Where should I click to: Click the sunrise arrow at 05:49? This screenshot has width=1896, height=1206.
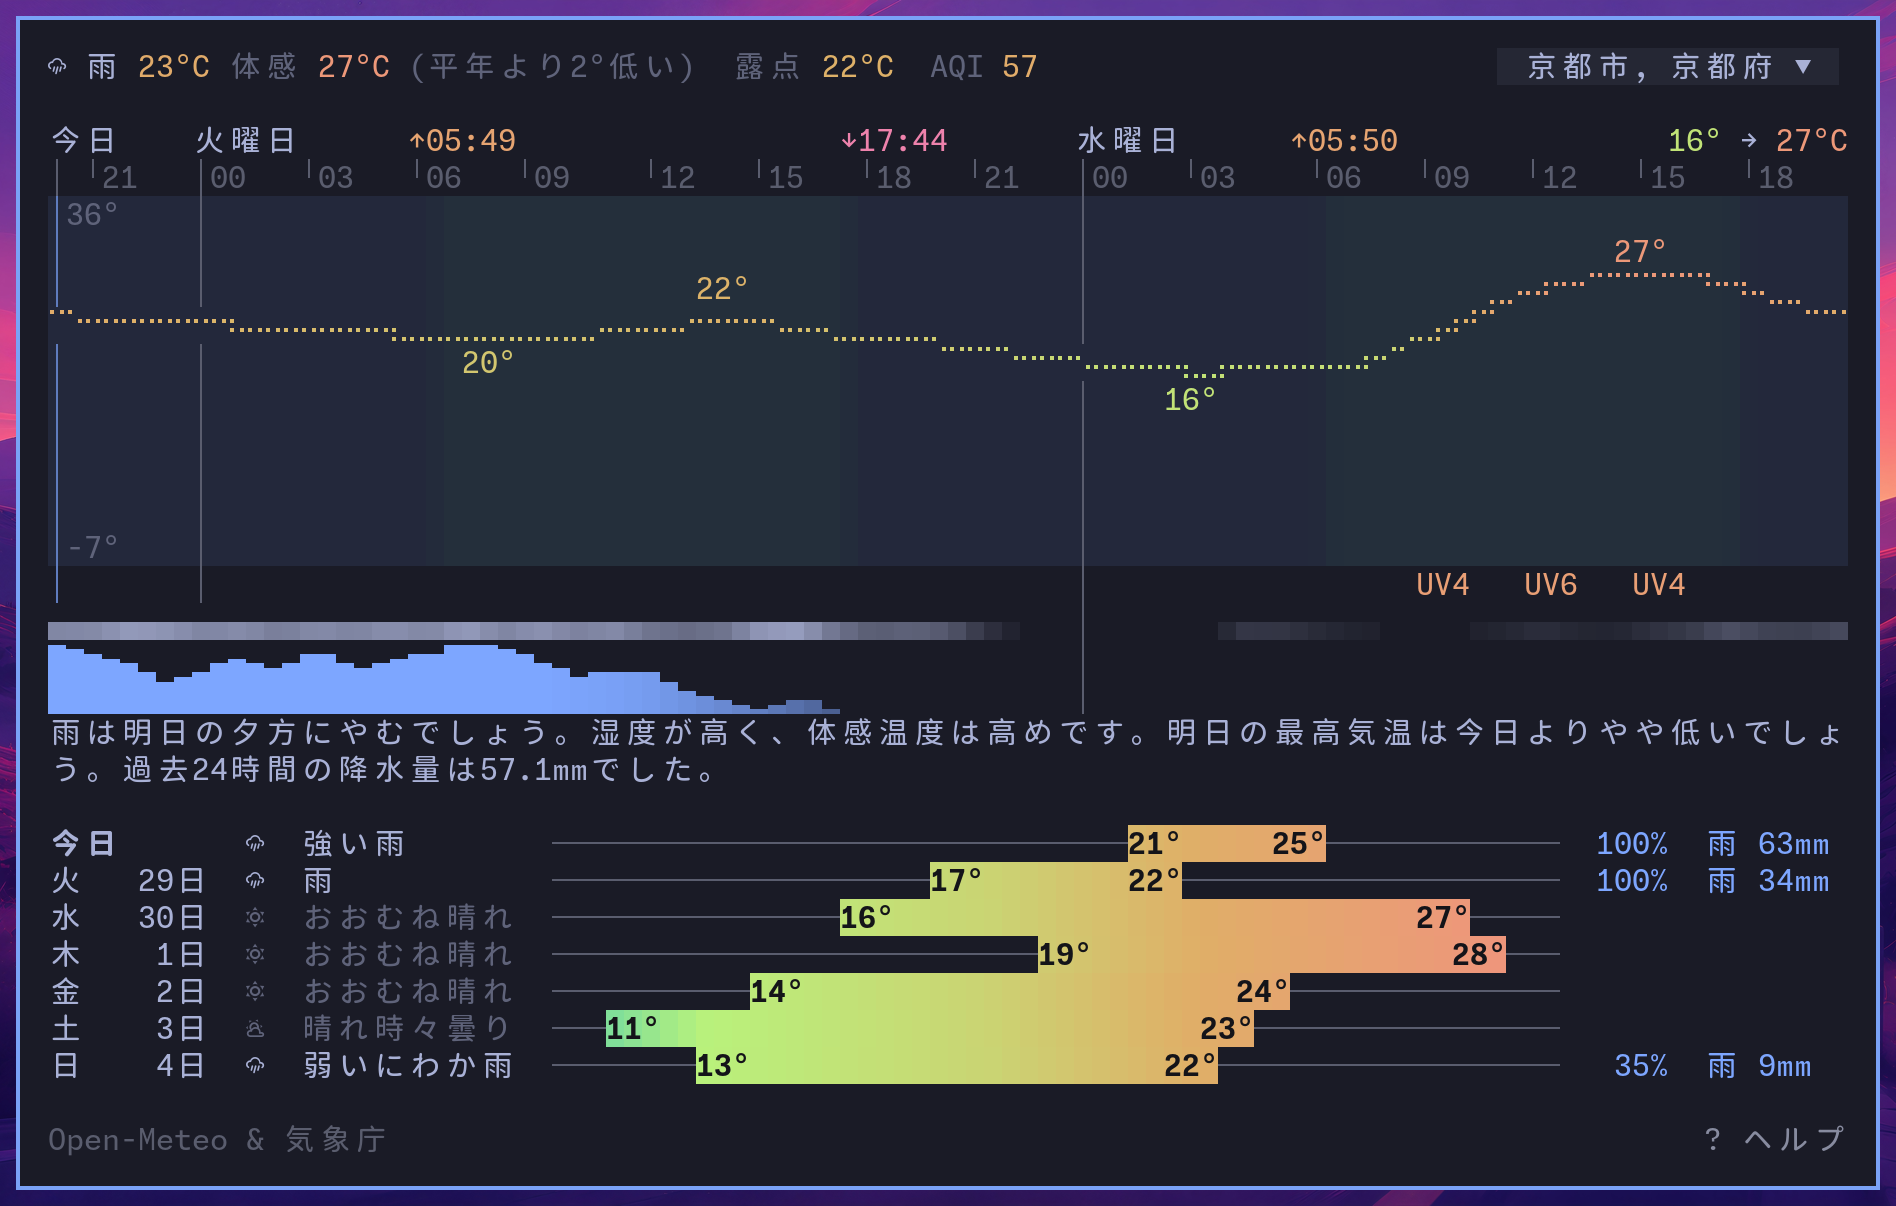tap(417, 141)
